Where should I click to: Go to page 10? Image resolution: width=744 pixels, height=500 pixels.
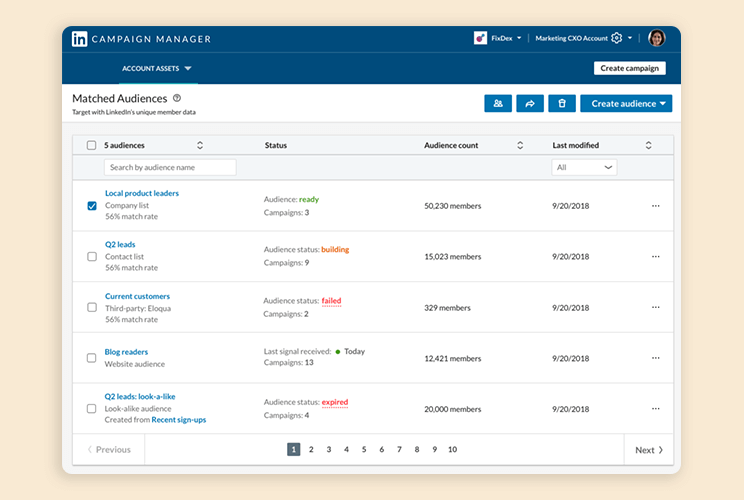[x=452, y=449]
